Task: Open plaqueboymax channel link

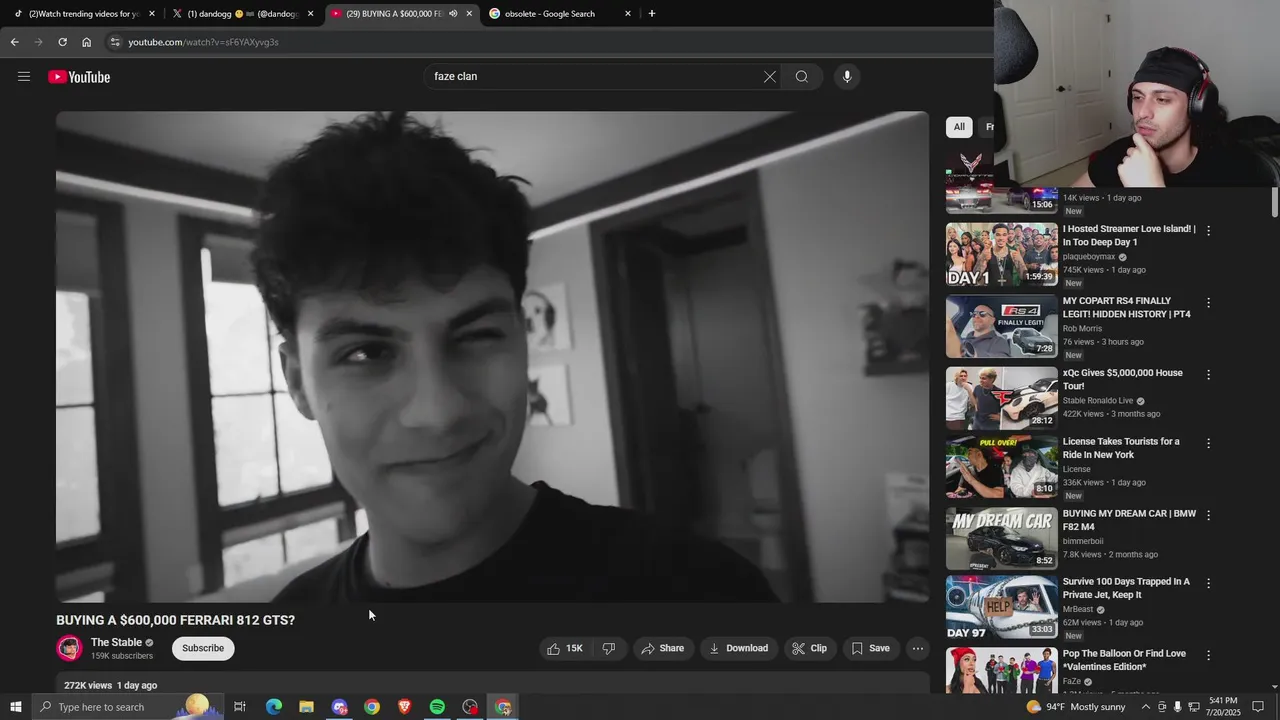Action: coord(1089,257)
